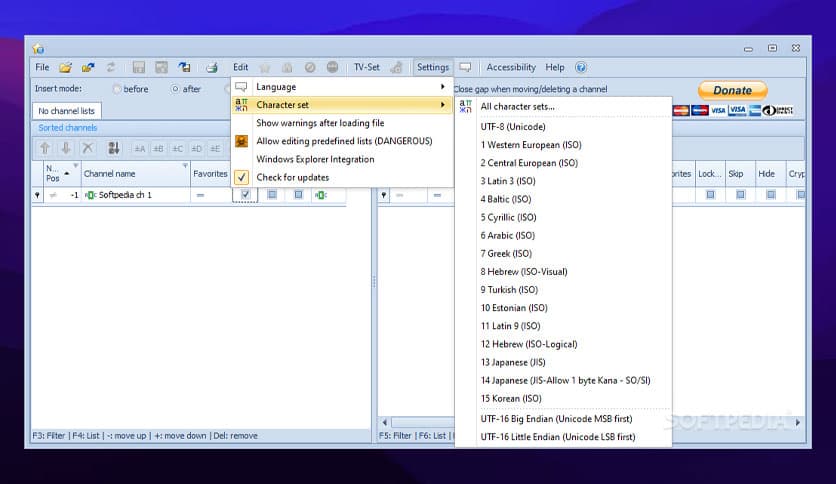
Task: Click the save file floppy disk icon
Action: coord(139,68)
